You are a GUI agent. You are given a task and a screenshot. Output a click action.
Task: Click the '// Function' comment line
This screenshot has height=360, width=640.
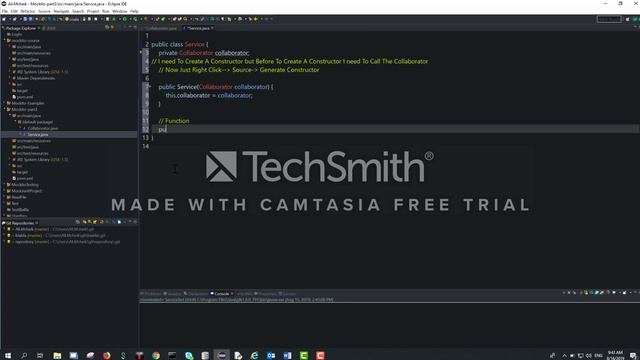coord(174,121)
